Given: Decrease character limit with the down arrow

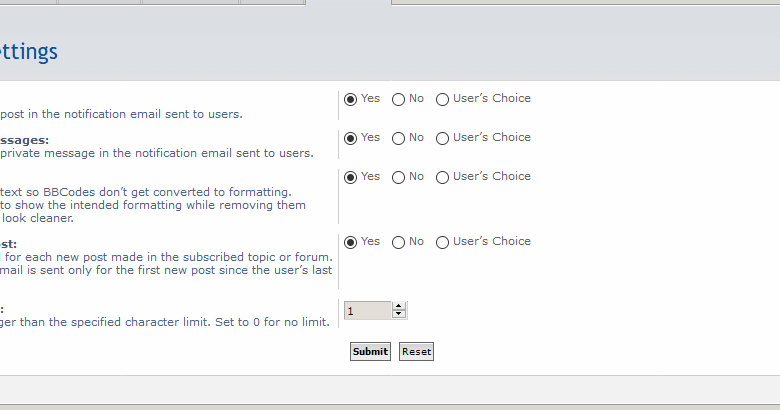Looking at the screenshot, I should pyautogui.click(x=399, y=315).
